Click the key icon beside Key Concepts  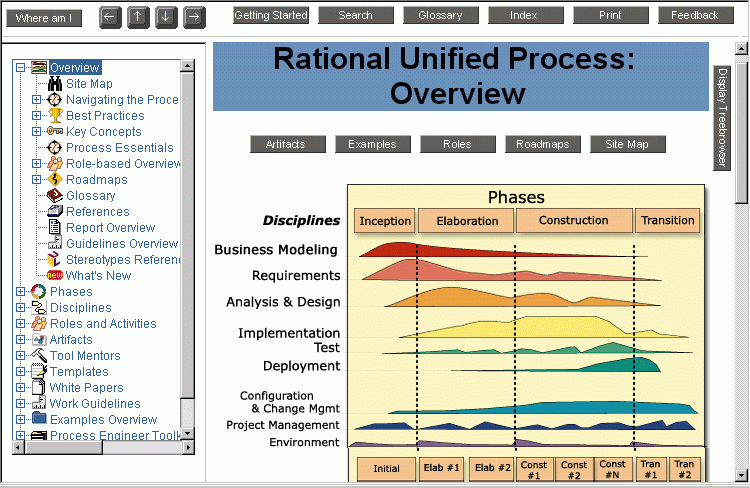click(x=55, y=131)
